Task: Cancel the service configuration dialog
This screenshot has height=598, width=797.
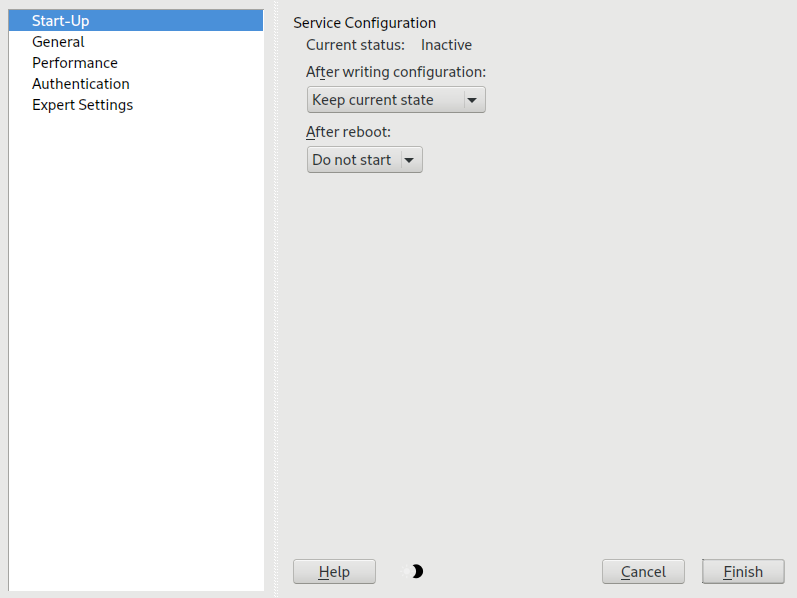Action: pos(643,572)
